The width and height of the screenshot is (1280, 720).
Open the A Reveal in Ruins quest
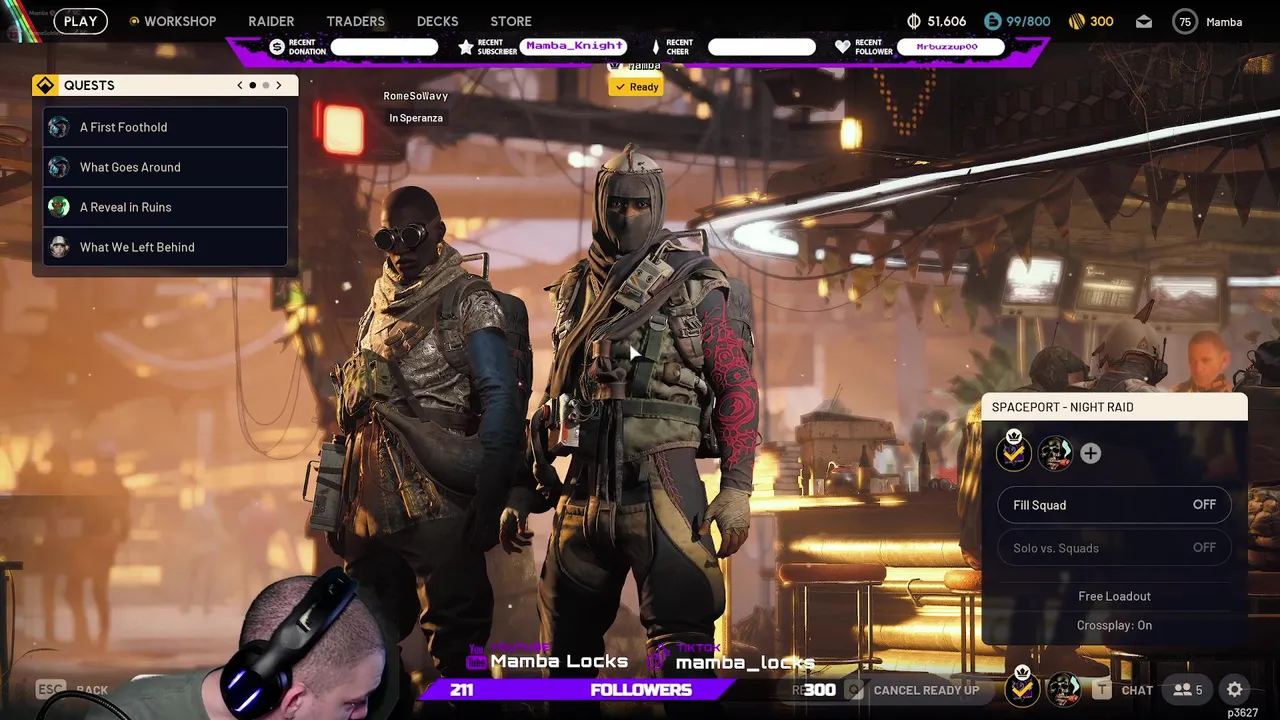(x=165, y=207)
